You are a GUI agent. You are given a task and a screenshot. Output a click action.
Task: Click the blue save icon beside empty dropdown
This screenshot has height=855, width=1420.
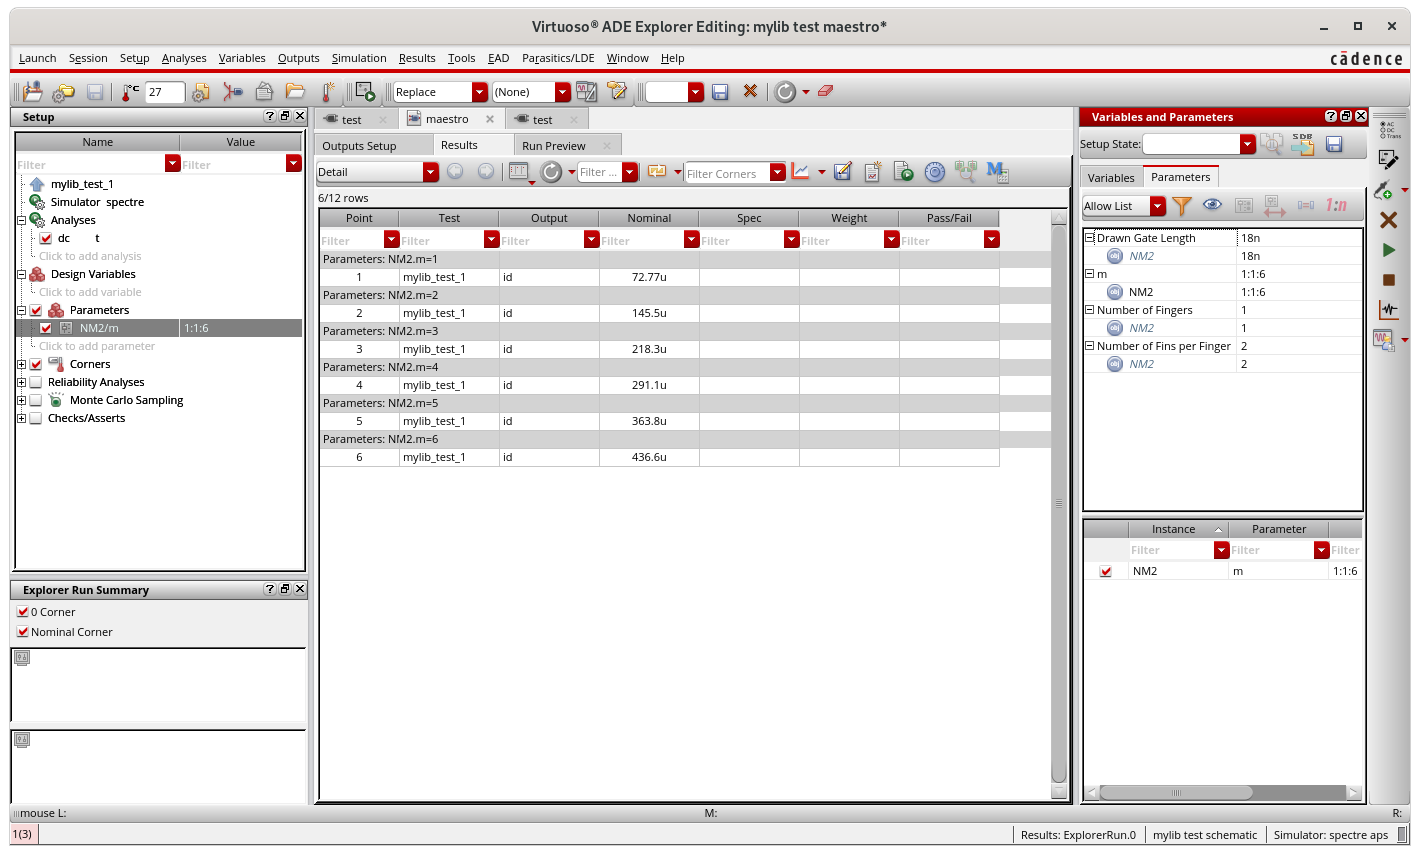(x=720, y=92)
